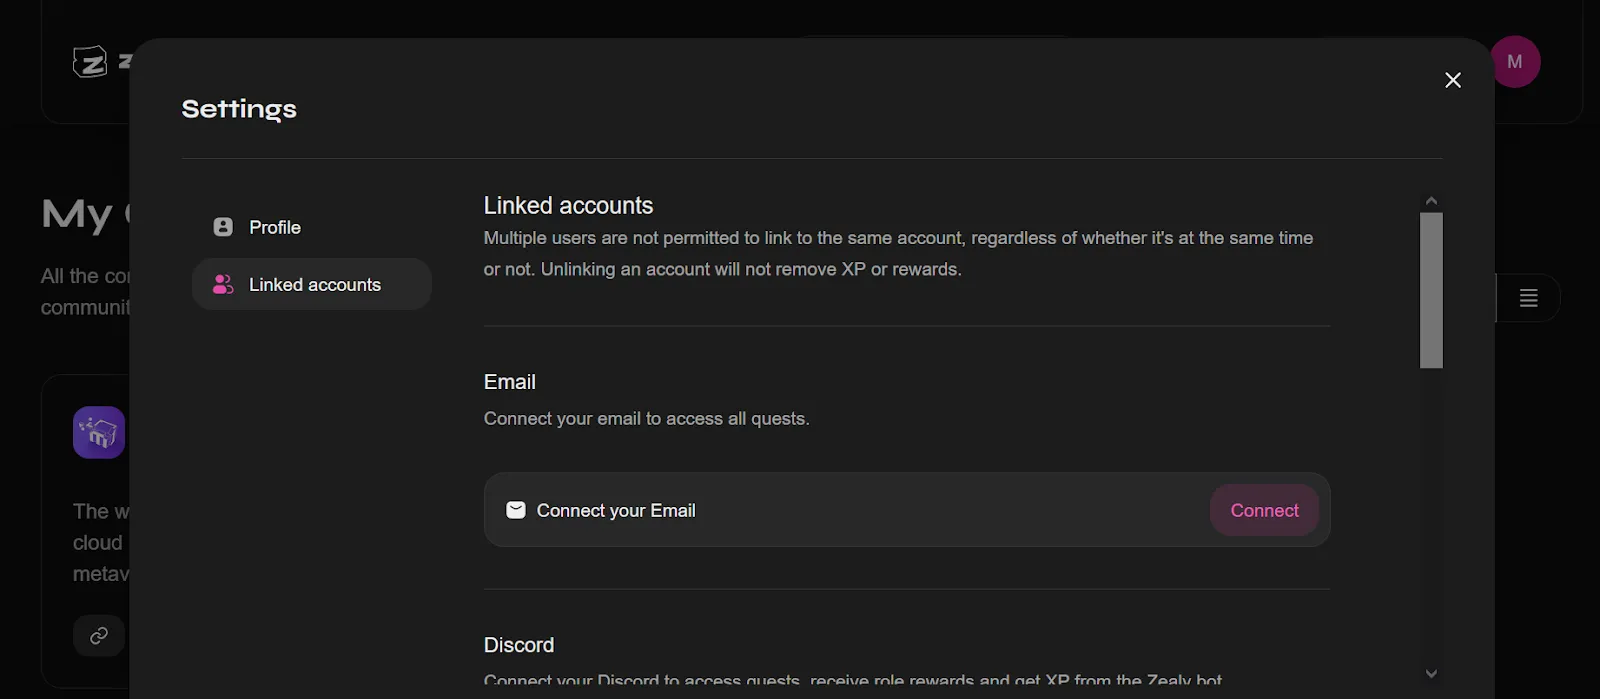Open the user avatar M menu
This screenshot has height=699, width=1600.
point(1514,62)
